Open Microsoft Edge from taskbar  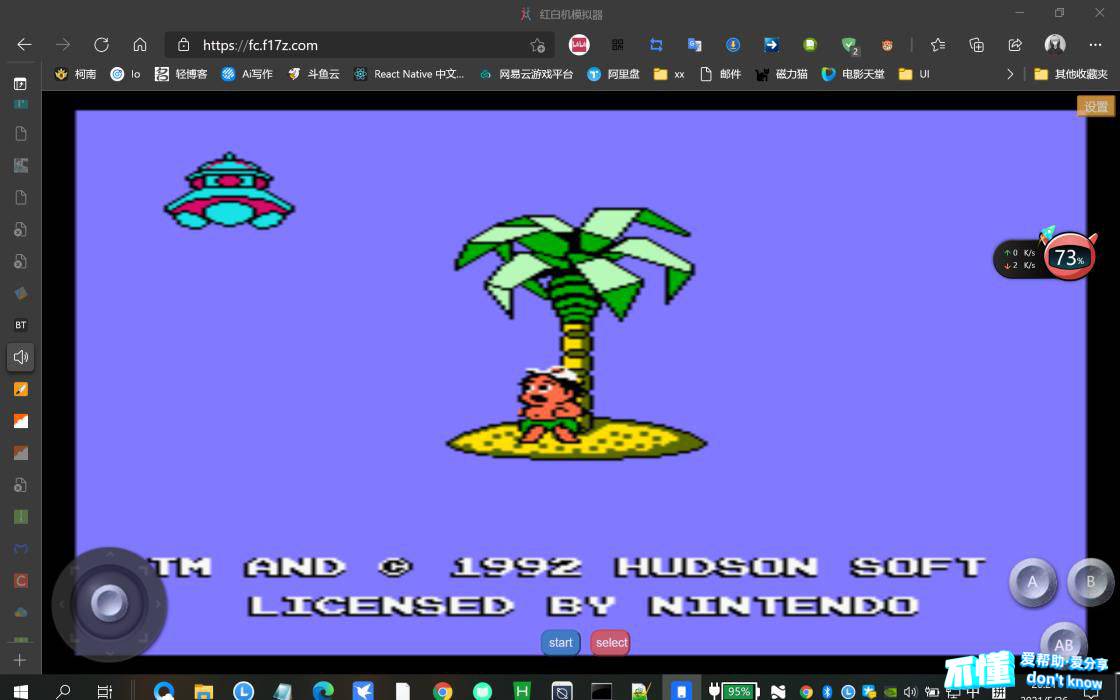point(323,691)
